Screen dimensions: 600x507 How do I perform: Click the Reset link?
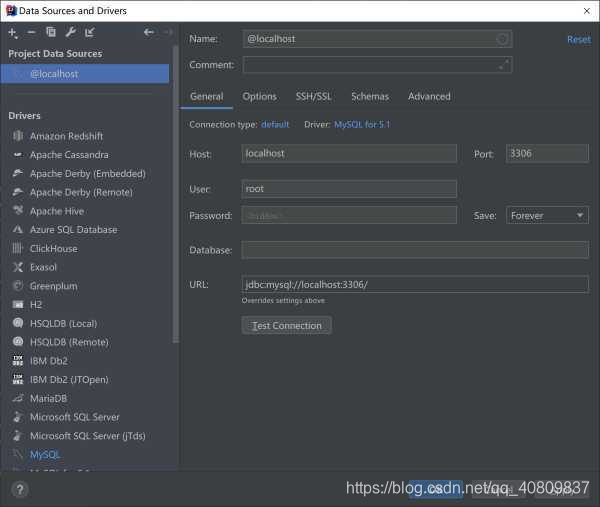coord(579,39)
